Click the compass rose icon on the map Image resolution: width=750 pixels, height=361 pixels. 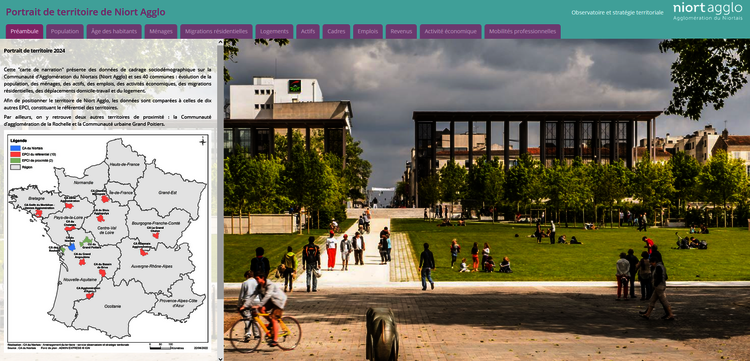click(x=203, y=141)
